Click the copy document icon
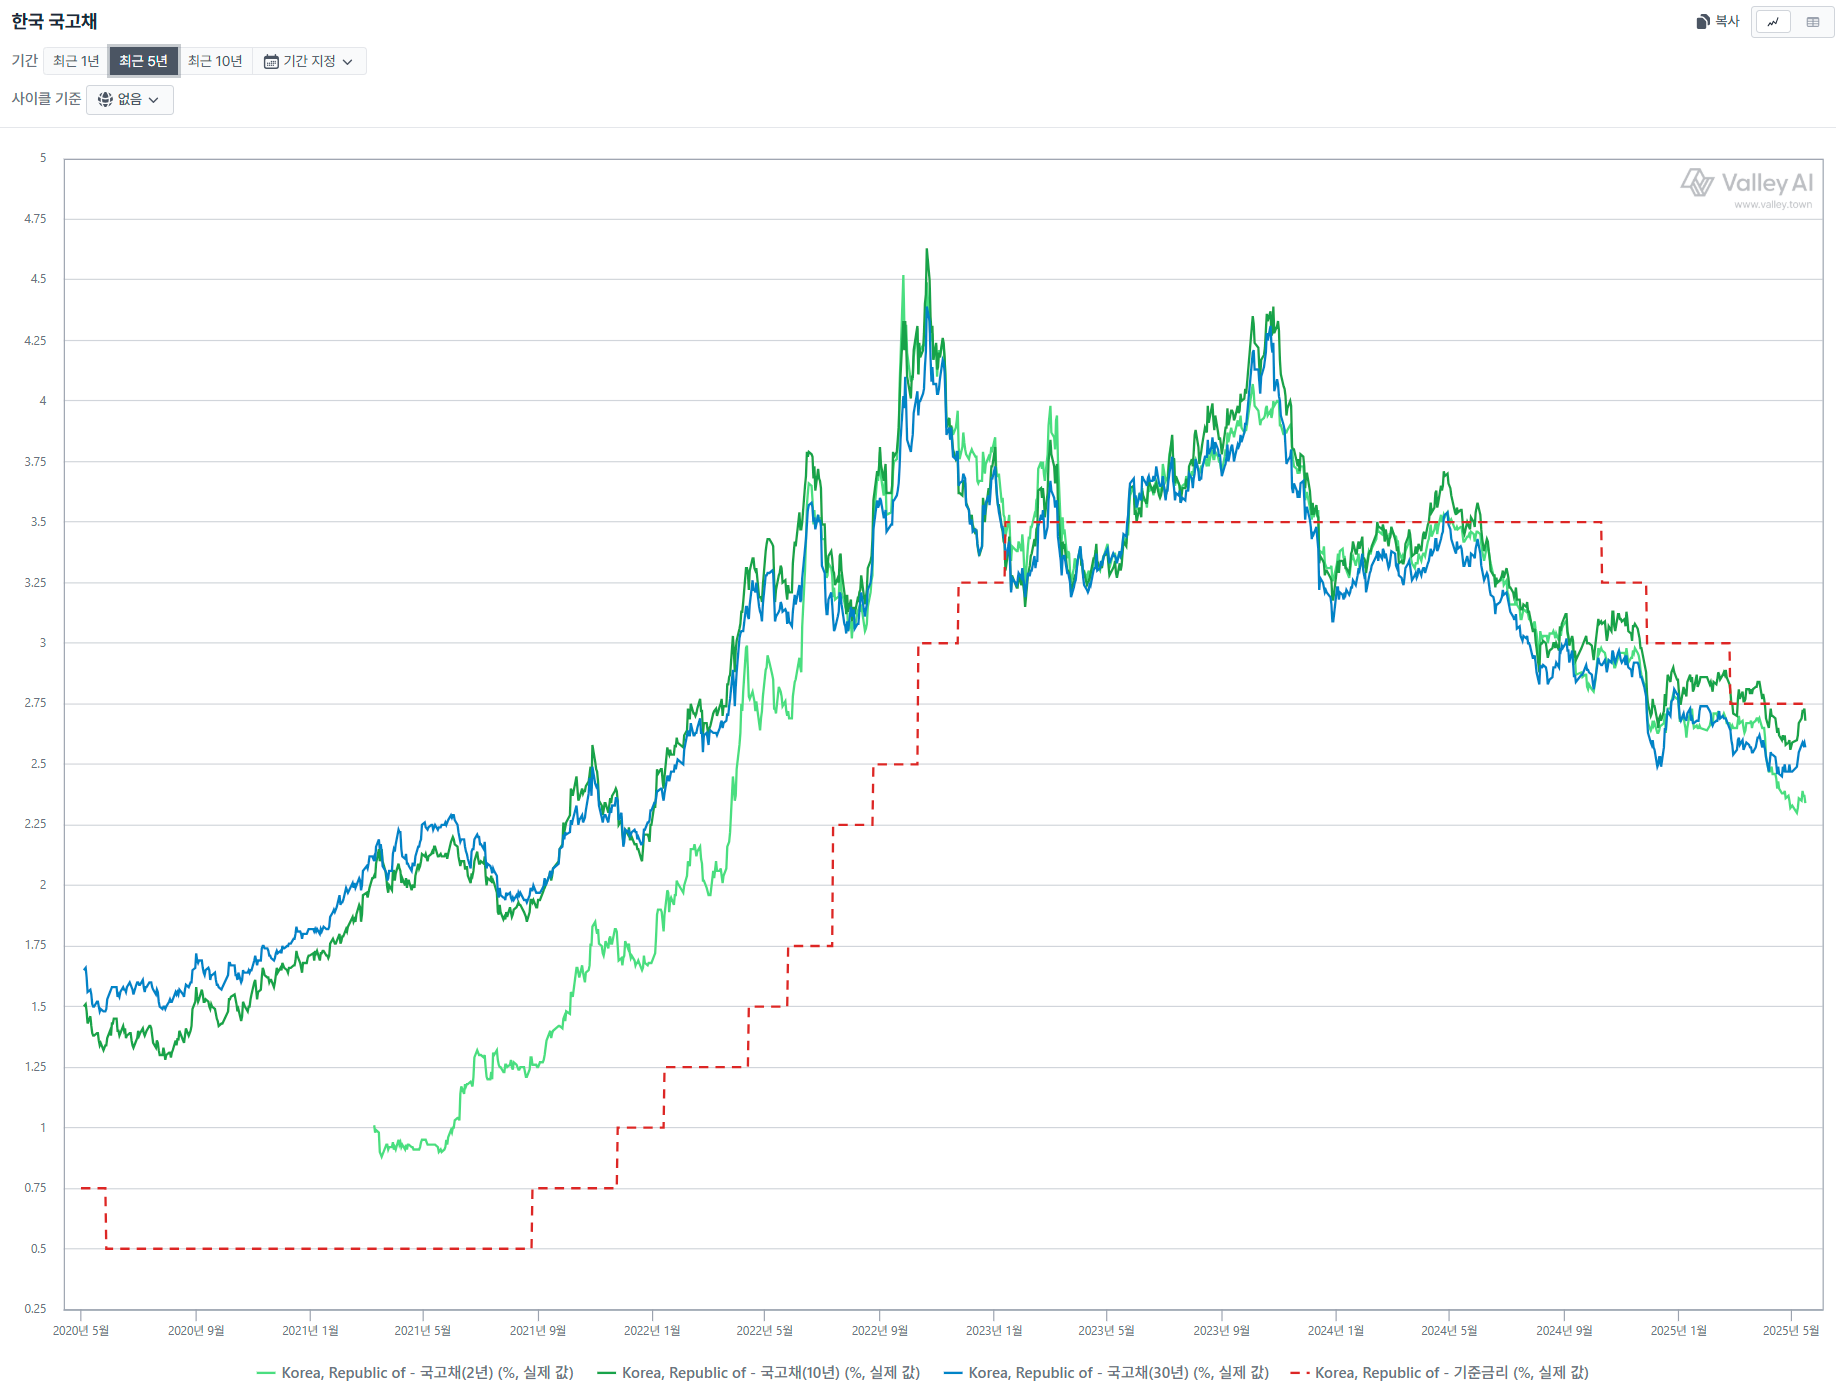 point(1703,22)
